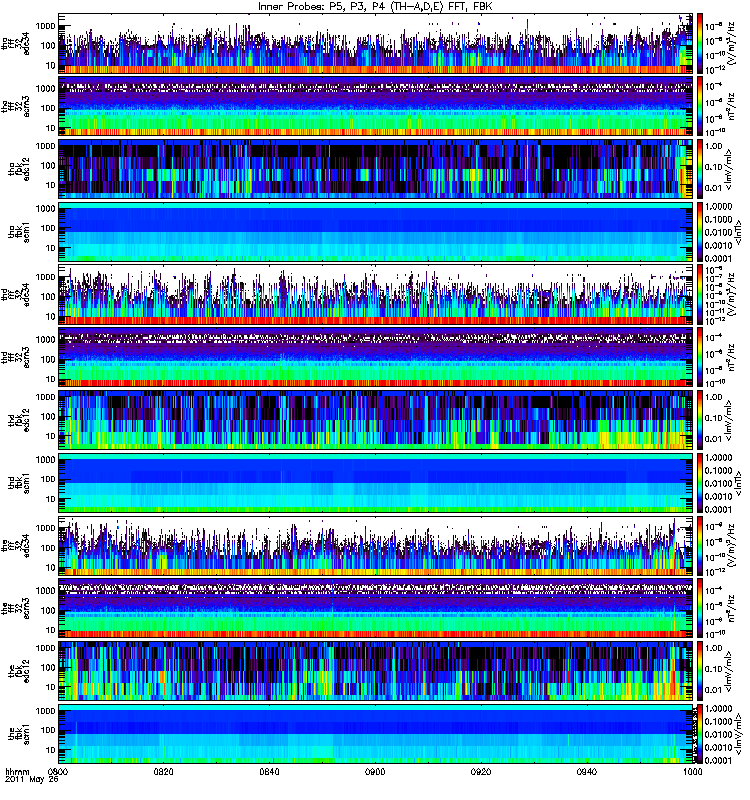Select the thd fbk scm1 filter bank panel
Image resolution: width=750 pixels, height=800 pixels.
point(375,483)
